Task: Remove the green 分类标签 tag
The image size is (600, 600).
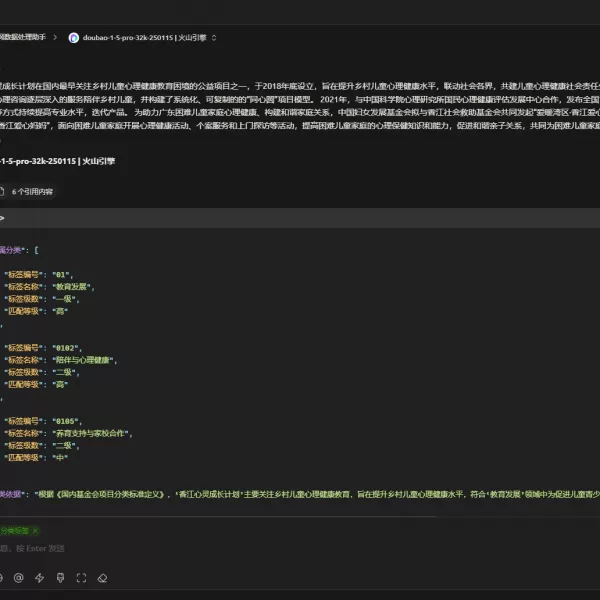Action: [x=35, y=531]
